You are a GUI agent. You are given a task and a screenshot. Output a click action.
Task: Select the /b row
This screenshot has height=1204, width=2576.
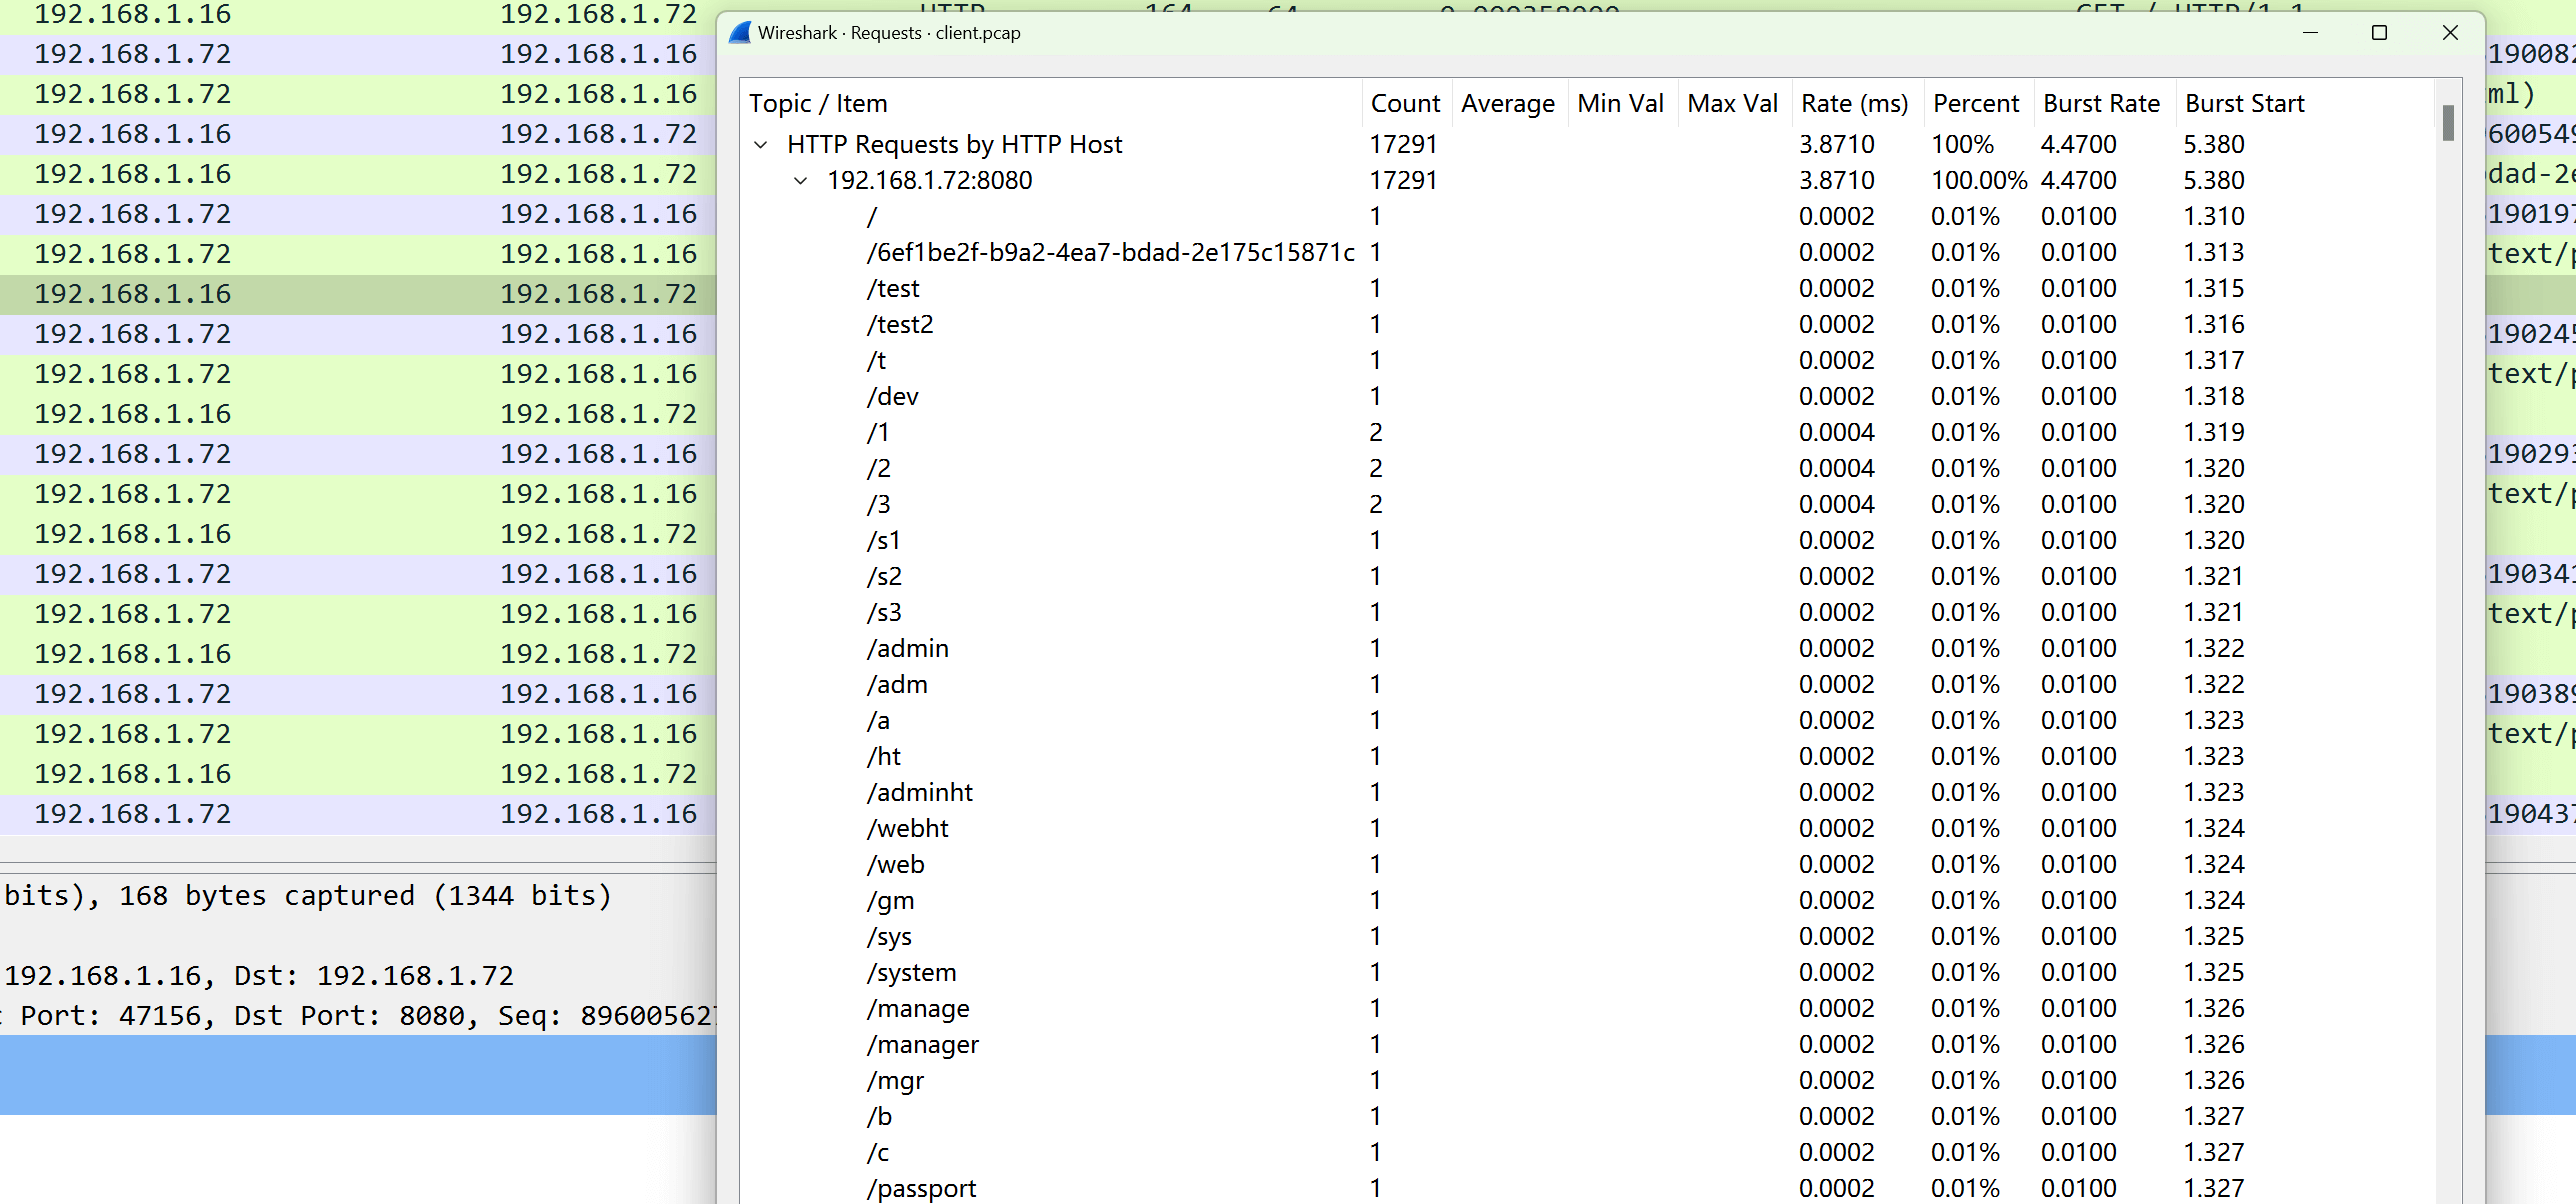point(1590,1117)
